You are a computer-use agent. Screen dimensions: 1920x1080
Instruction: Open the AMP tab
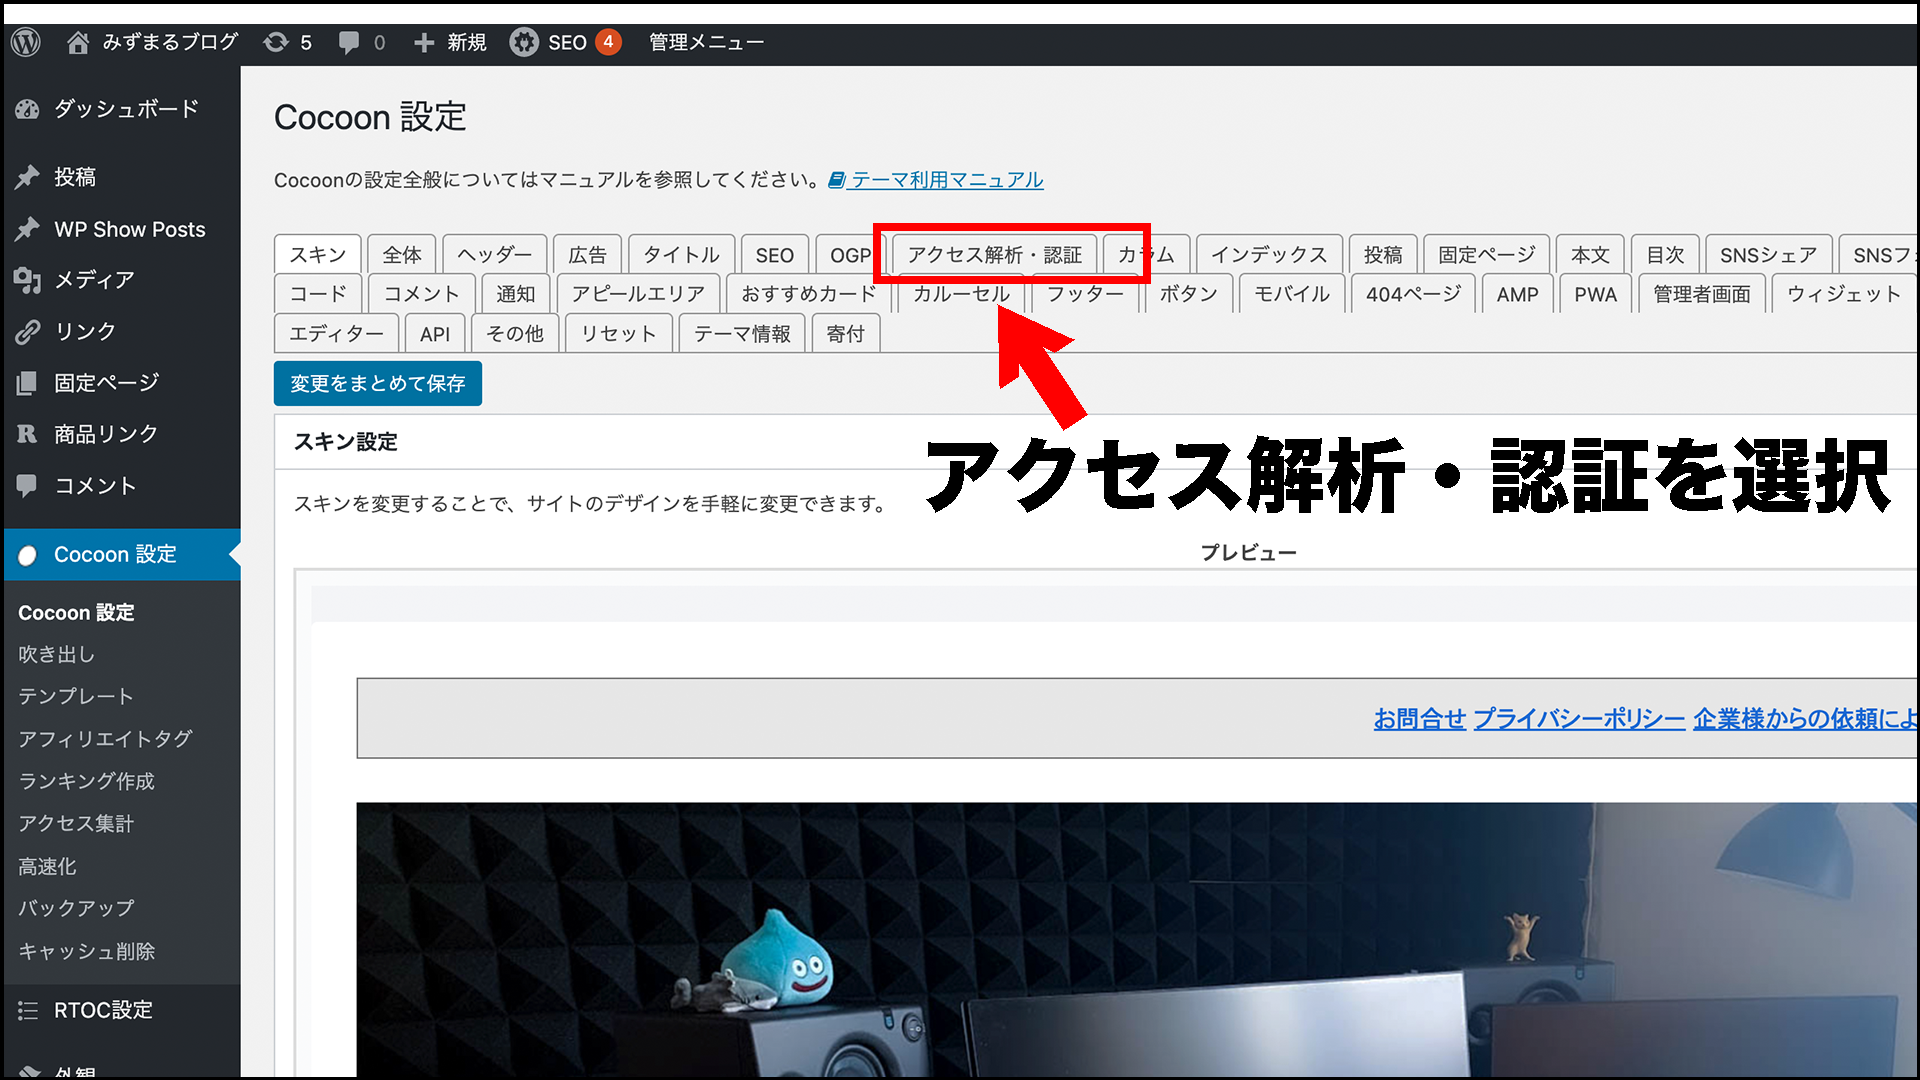pyautogui.click(x=1517, y=294)
